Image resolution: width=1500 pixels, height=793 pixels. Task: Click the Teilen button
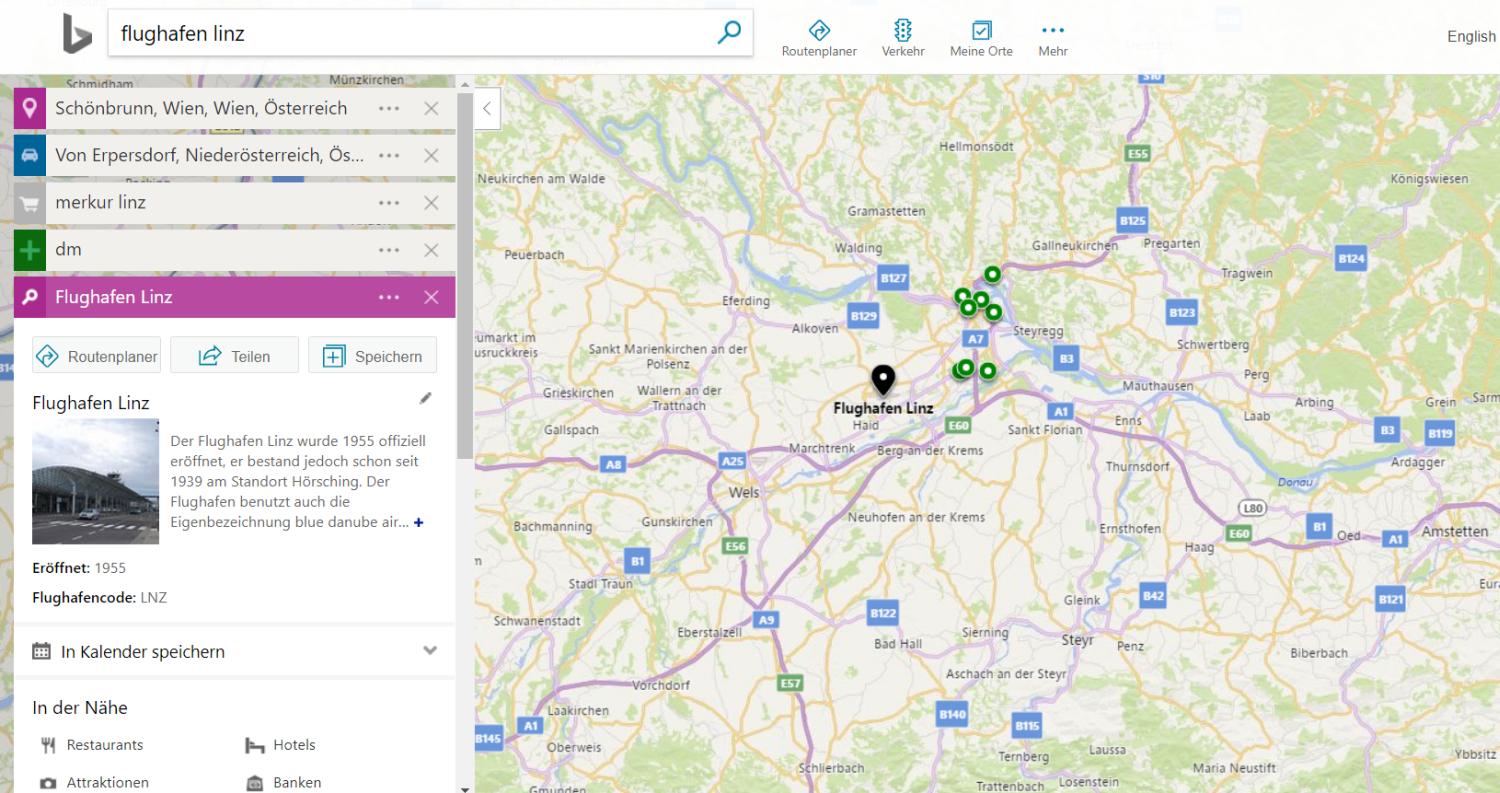point(234,356)
